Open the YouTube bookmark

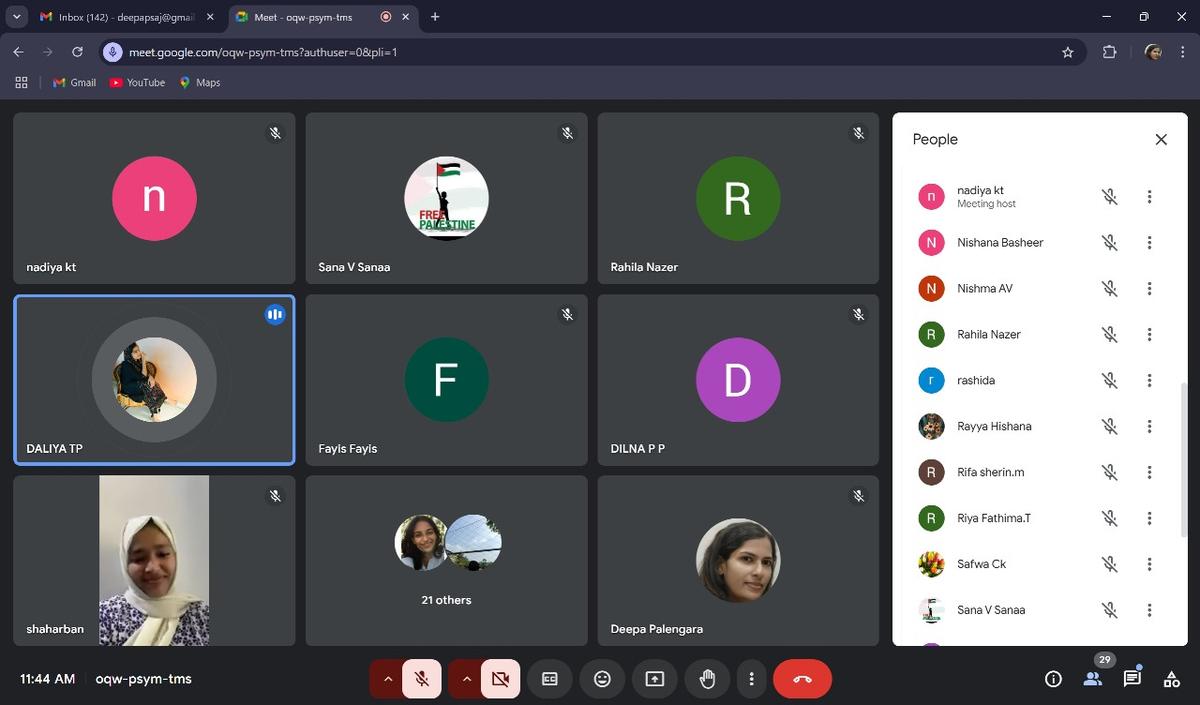[x=137, y=83]
